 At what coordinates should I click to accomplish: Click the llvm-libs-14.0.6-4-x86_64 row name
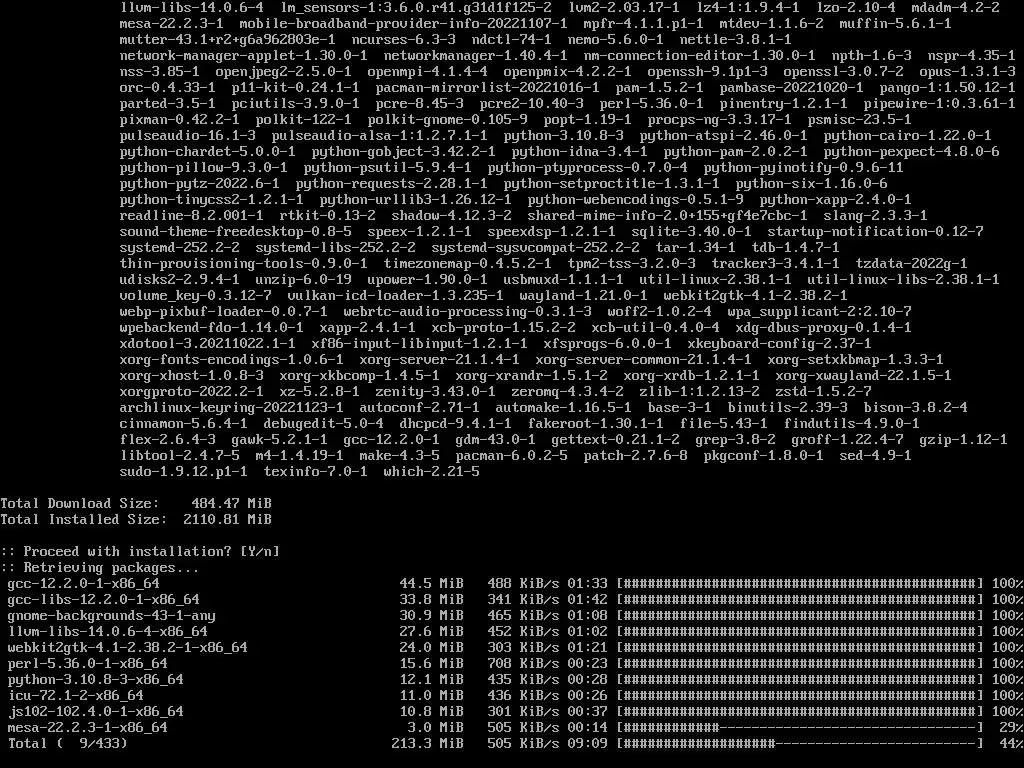(x=108, y=632)
